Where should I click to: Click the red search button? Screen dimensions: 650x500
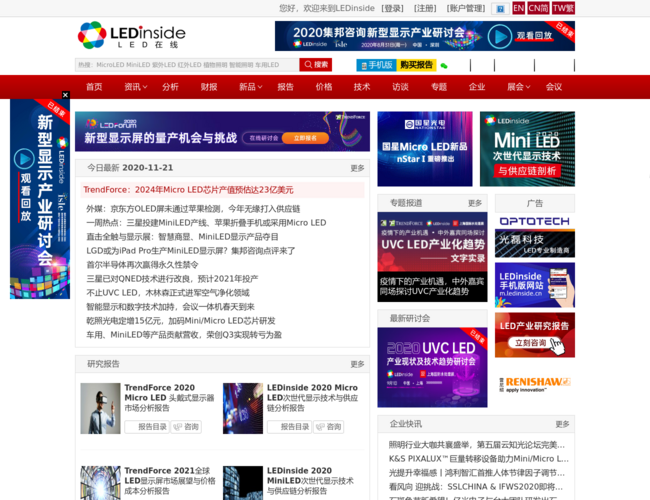[315, 65]
